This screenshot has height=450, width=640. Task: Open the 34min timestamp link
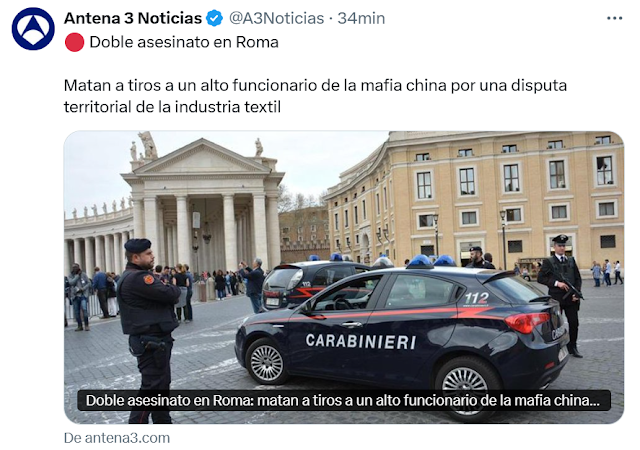tap(361, 18)
